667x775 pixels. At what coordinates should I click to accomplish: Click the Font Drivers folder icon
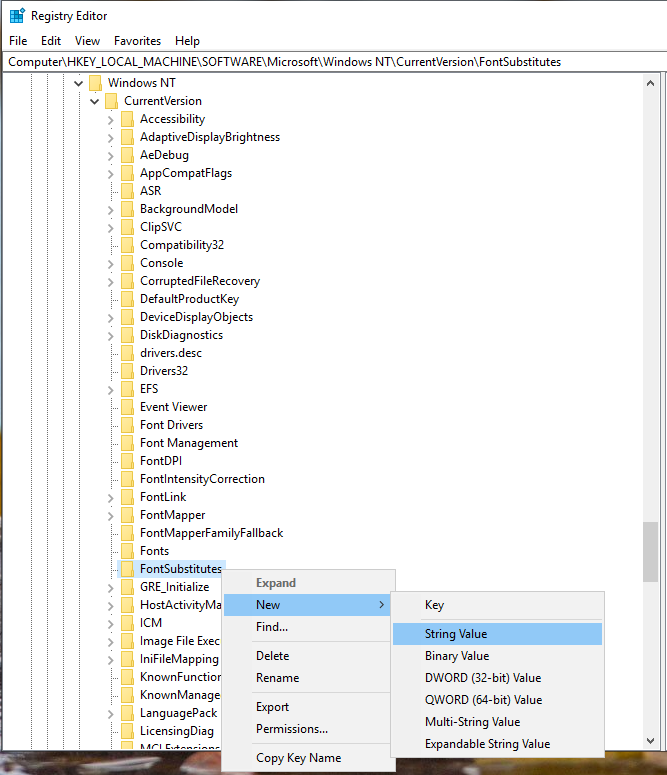click(x=128, y=425)
